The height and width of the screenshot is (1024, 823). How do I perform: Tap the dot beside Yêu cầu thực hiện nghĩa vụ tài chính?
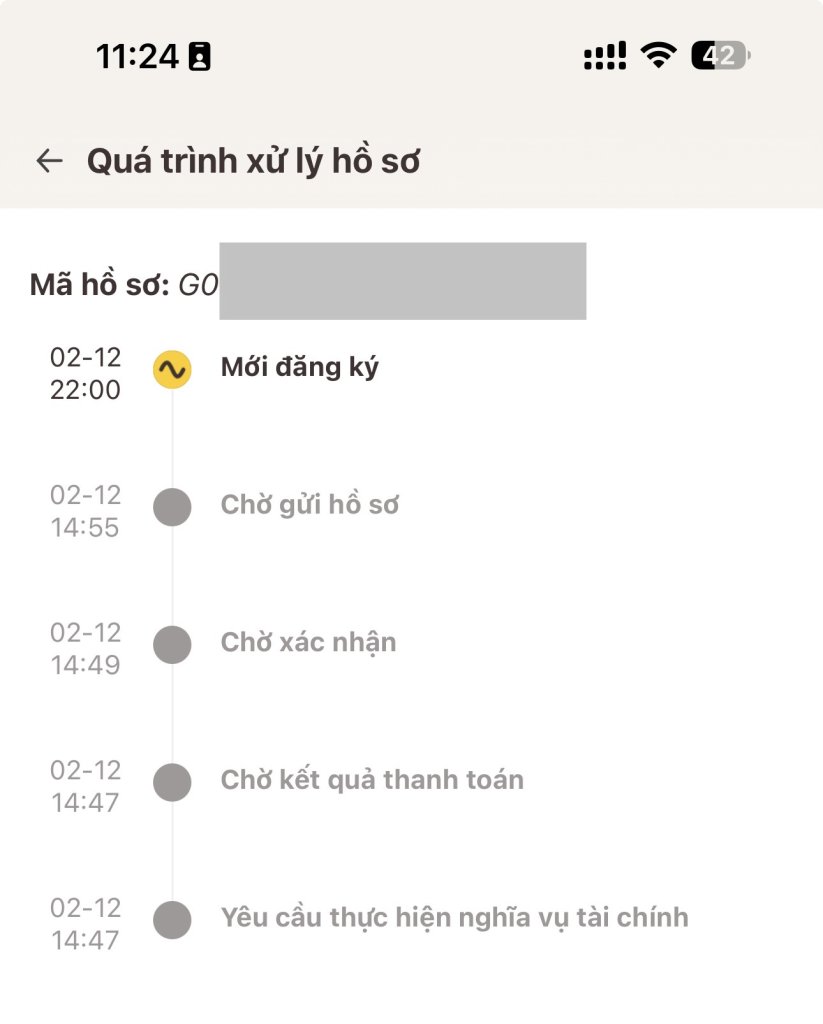(172, 919)
